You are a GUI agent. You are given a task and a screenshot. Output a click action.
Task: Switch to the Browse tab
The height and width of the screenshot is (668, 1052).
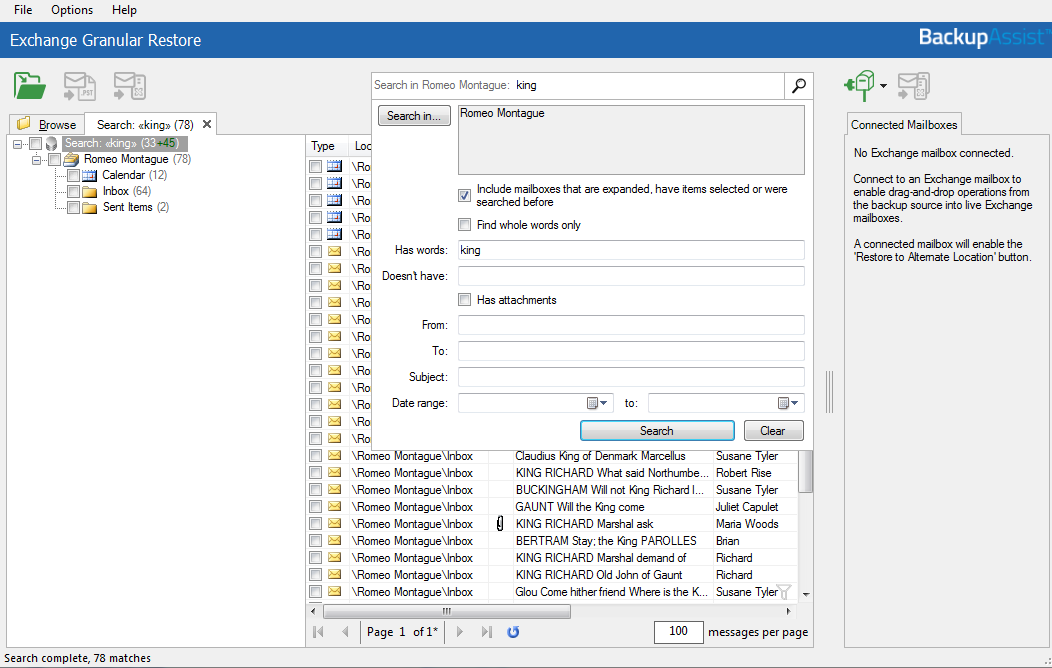point(47,124)
